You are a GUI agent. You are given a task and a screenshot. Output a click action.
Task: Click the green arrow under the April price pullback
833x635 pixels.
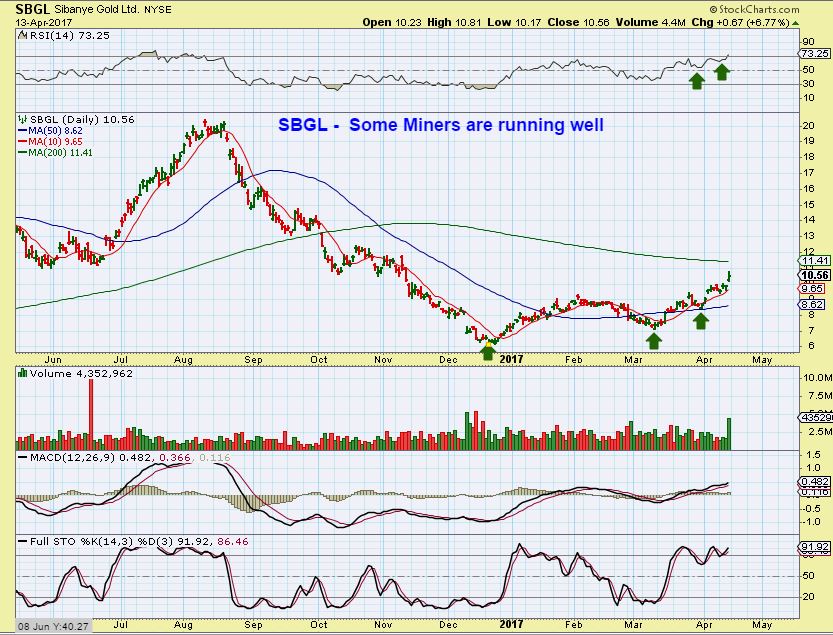tap(701, 320)
